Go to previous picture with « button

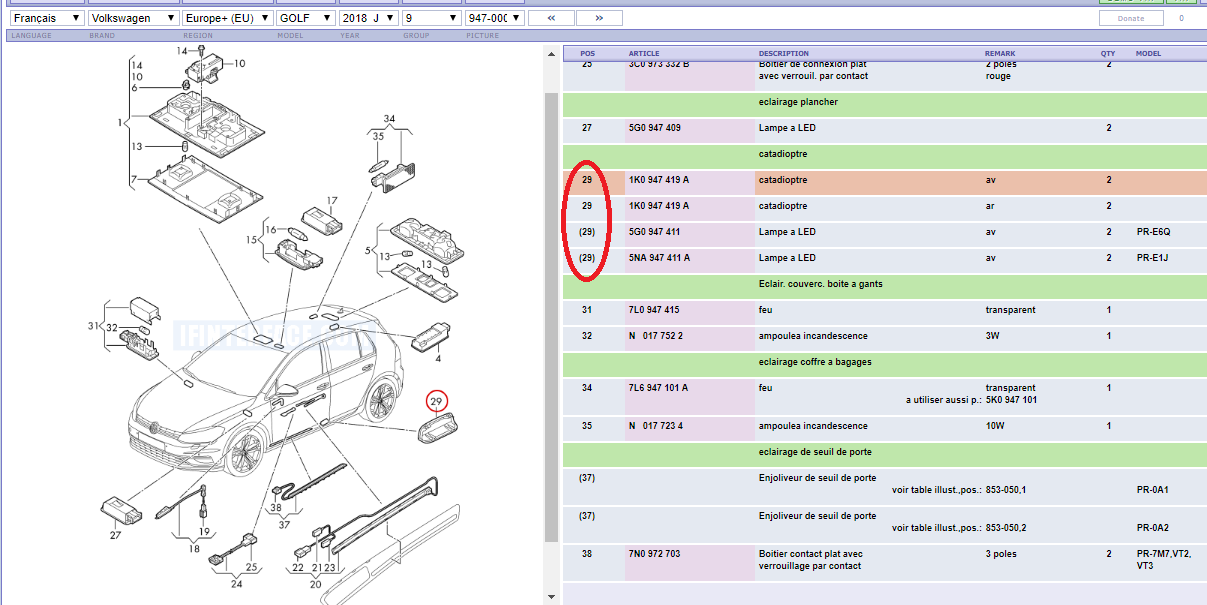(x=551, y=18)
